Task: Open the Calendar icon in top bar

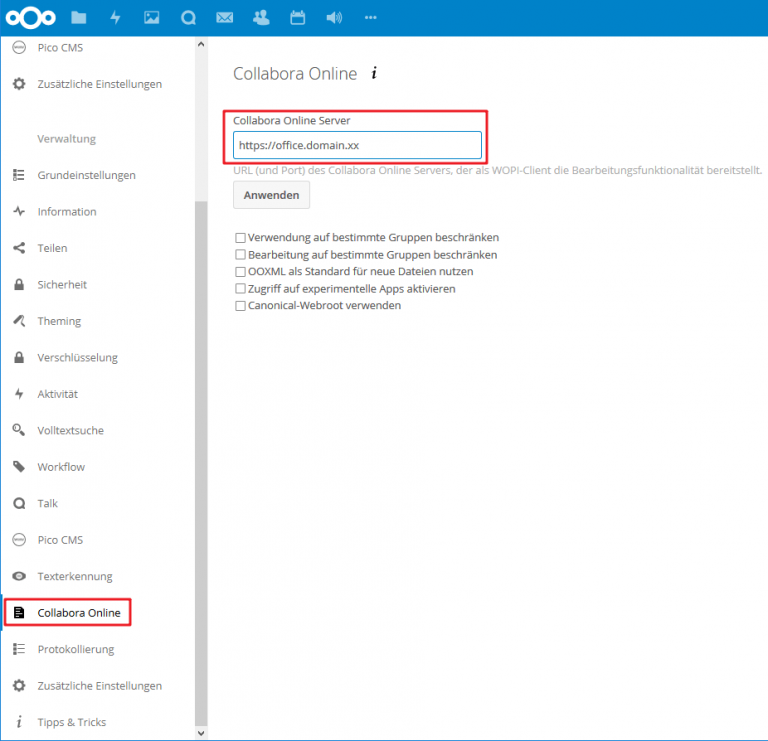Action: pos(297,17)
